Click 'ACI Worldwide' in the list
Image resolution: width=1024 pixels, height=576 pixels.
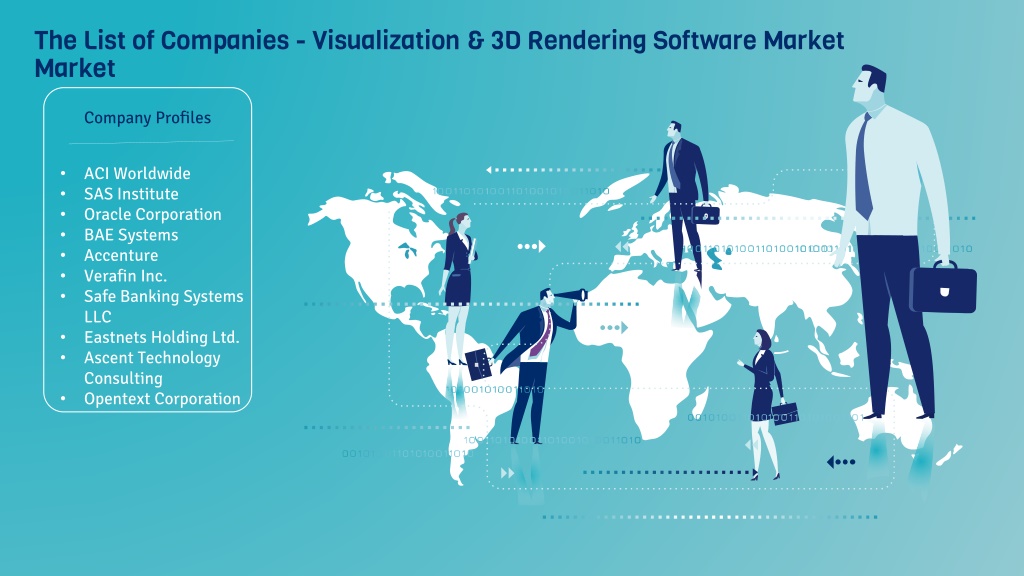coord(137,173)
